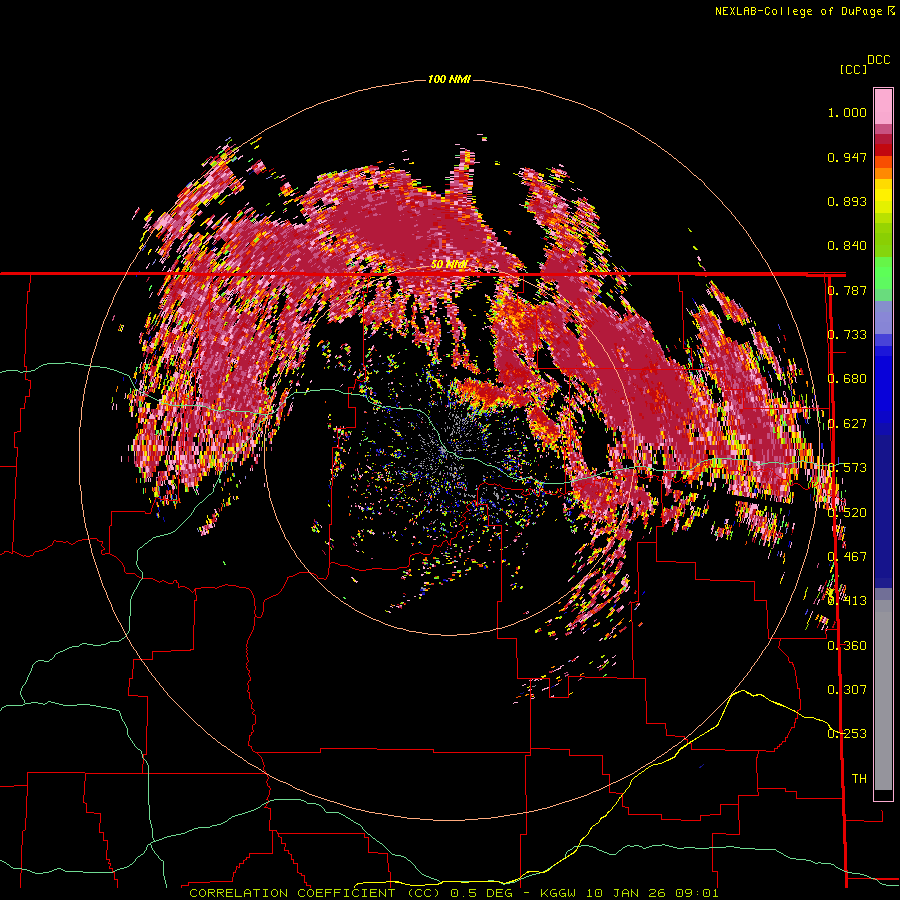Screen dimensions: 900x900
Task: Click the gray lower segment of the color bar
Action: (883, 695)
